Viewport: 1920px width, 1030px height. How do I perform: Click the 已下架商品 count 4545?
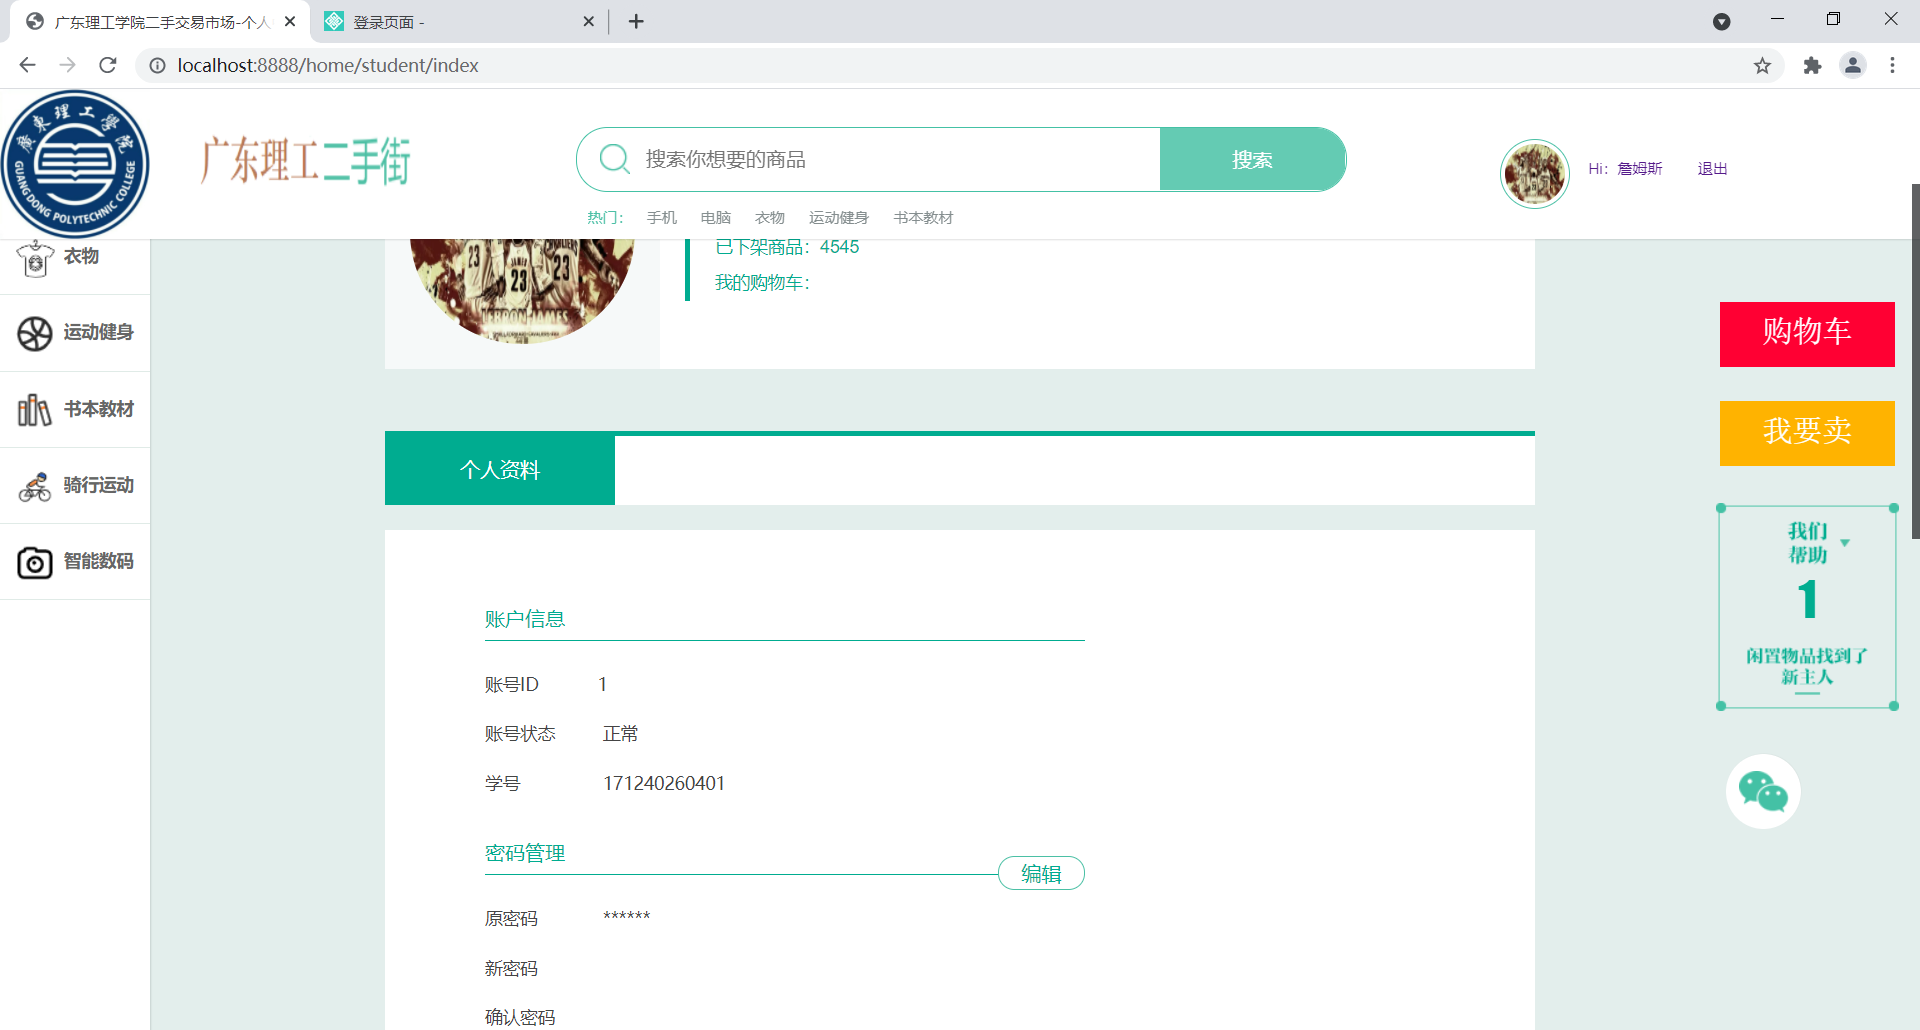coord(839,247)
